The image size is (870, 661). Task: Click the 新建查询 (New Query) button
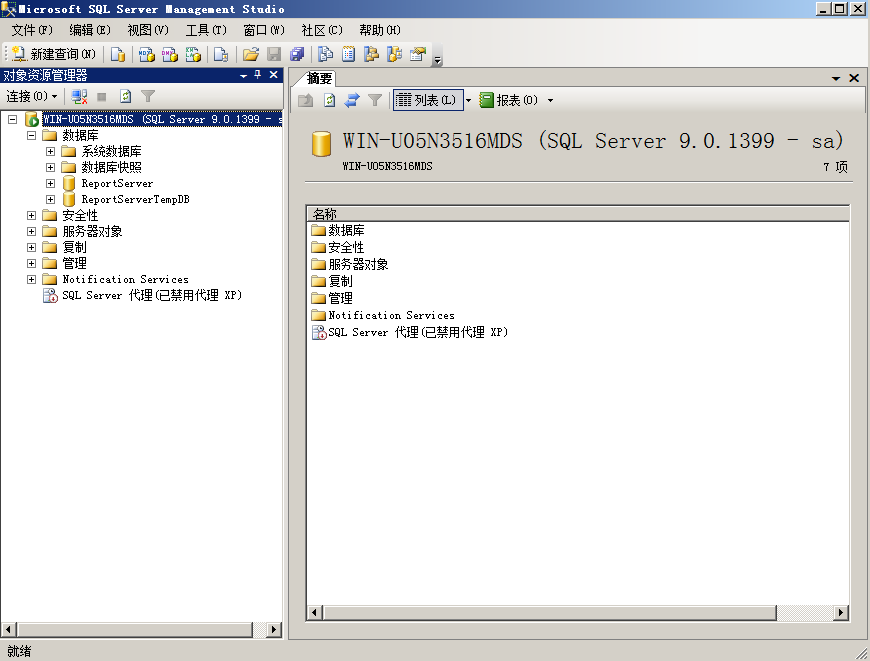(54, 54)
